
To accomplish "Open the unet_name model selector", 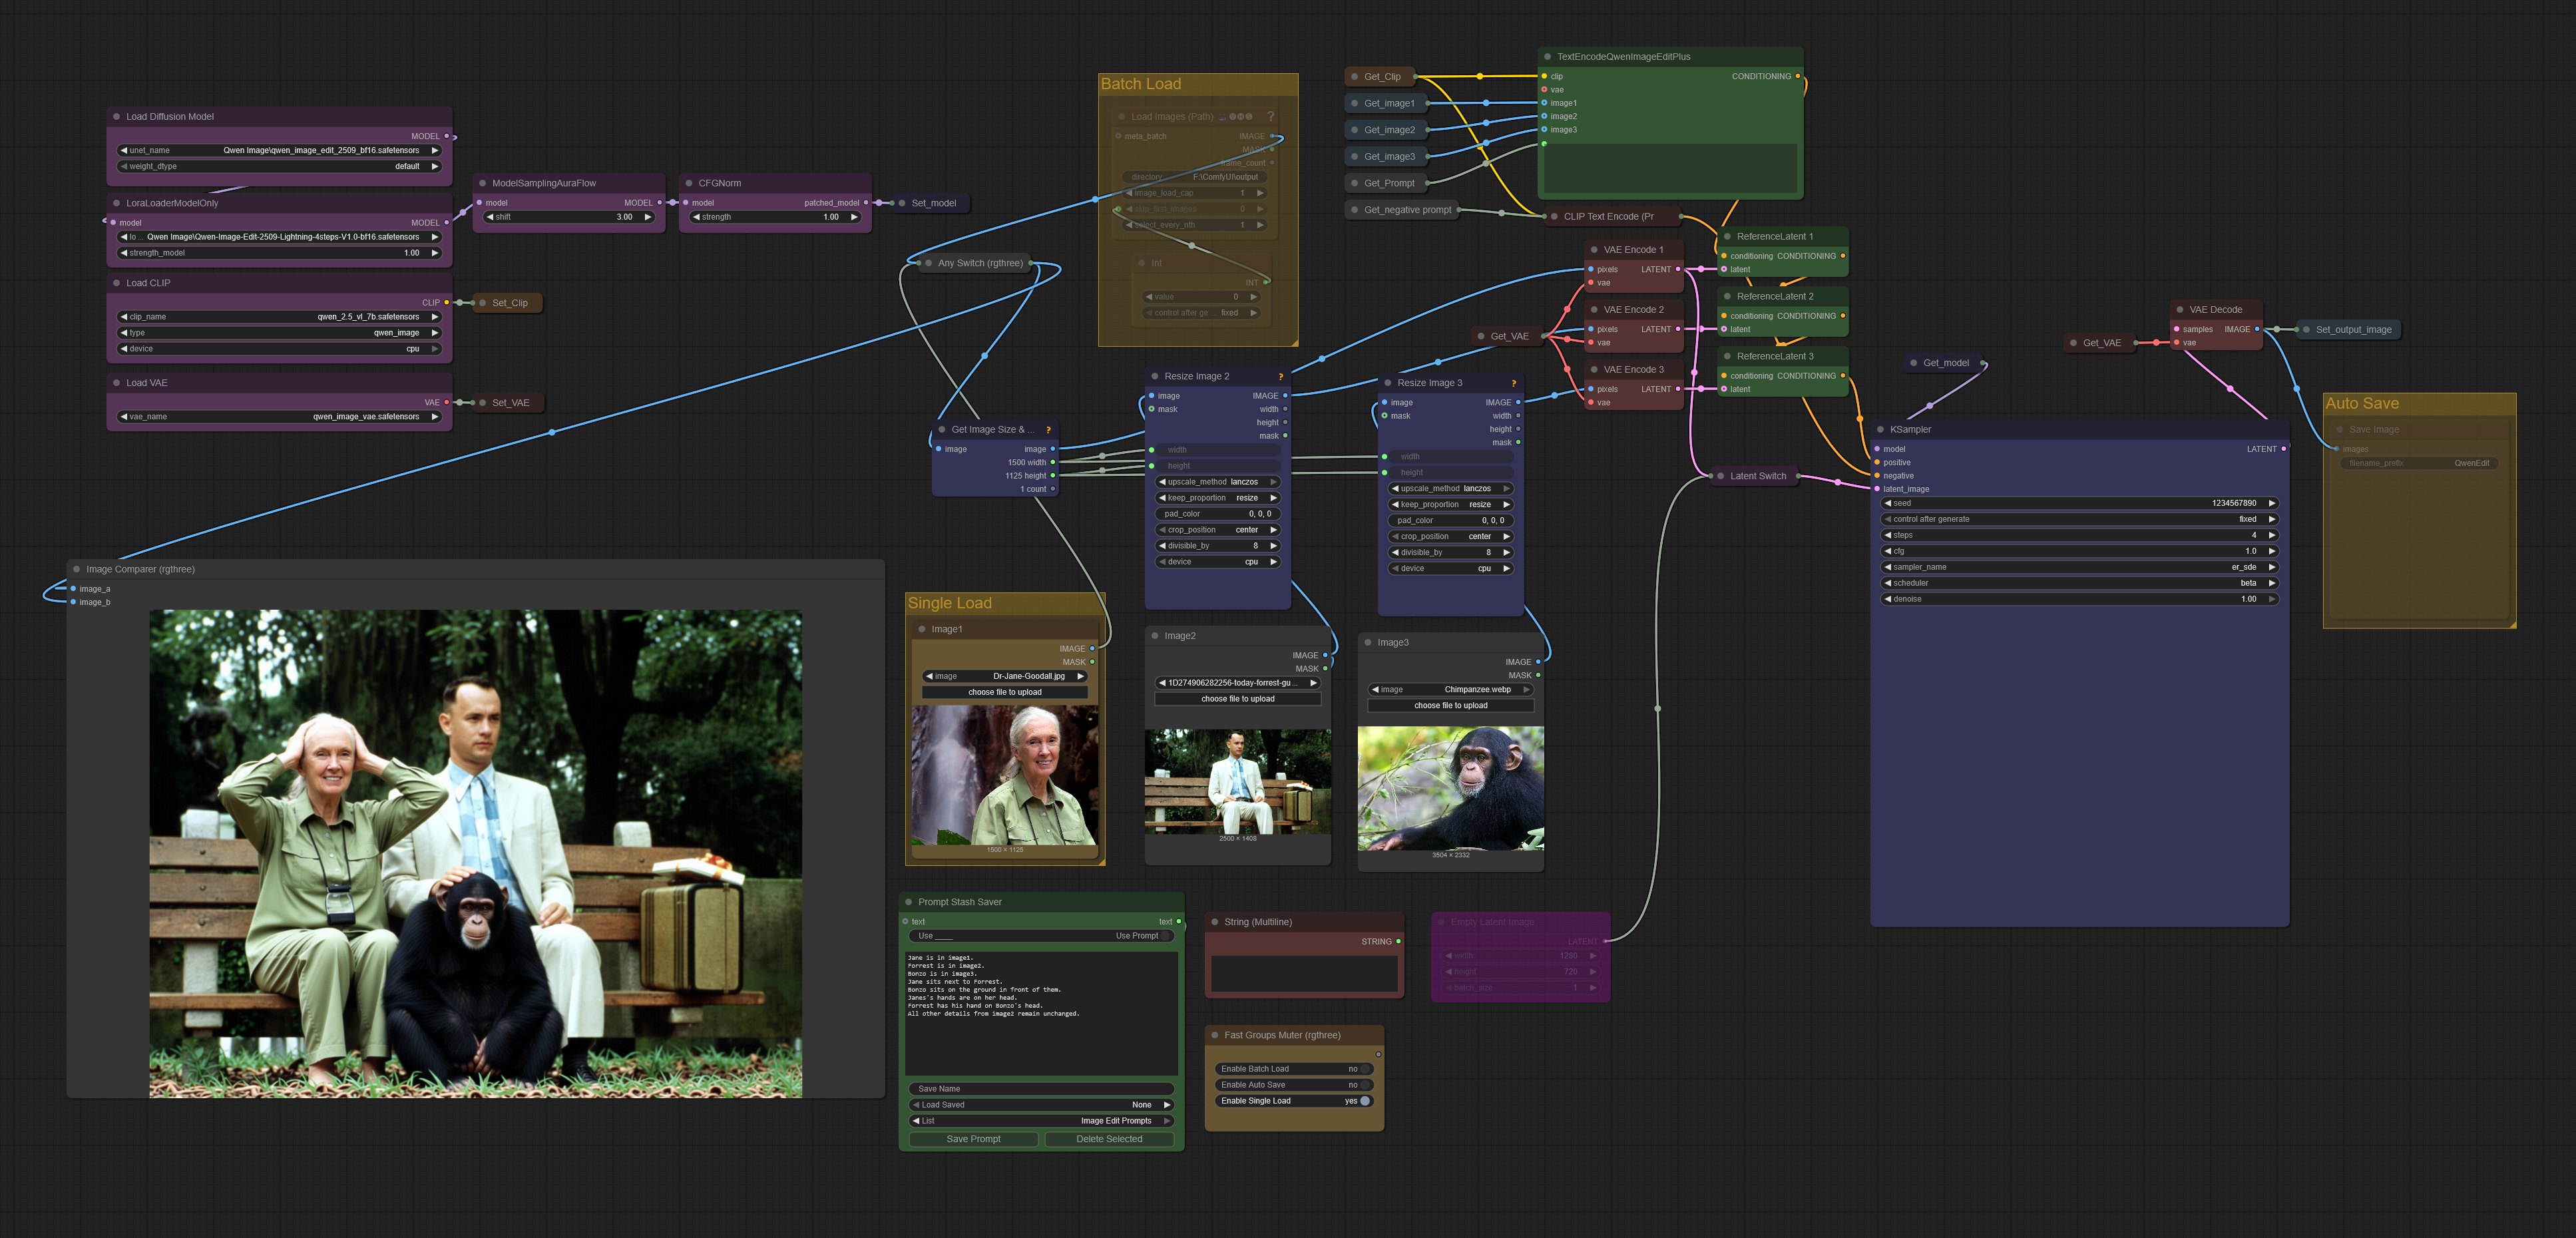I will pos(279,151).
